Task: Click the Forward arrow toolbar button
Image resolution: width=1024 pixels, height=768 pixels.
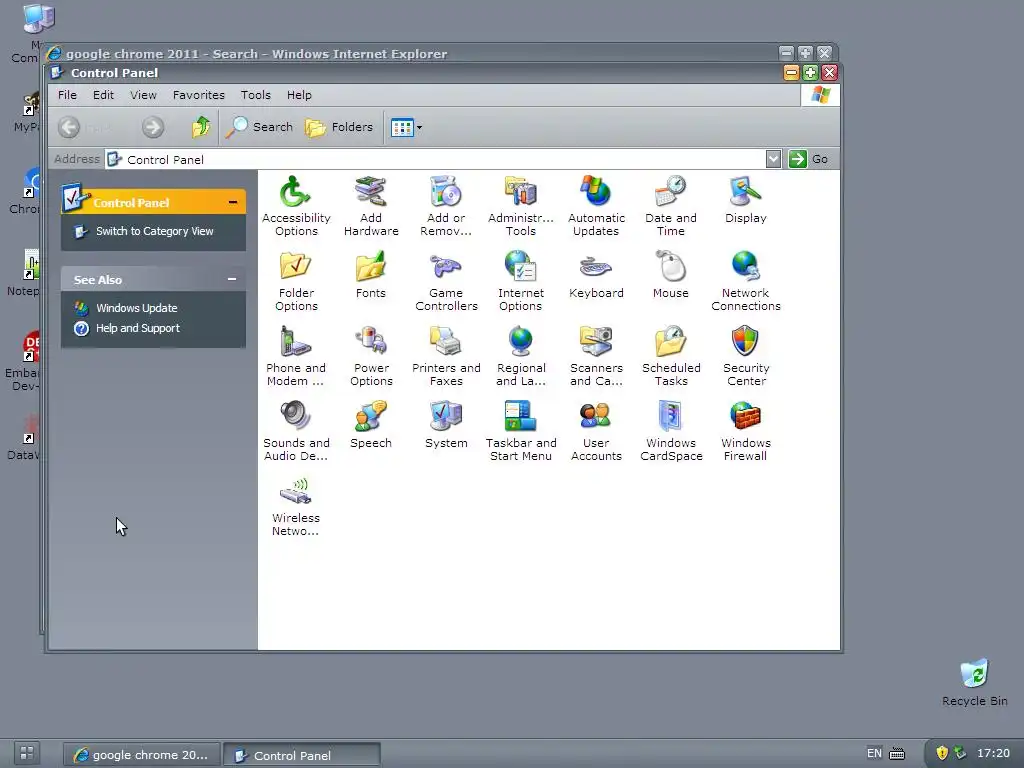Action: coord(153,127)
